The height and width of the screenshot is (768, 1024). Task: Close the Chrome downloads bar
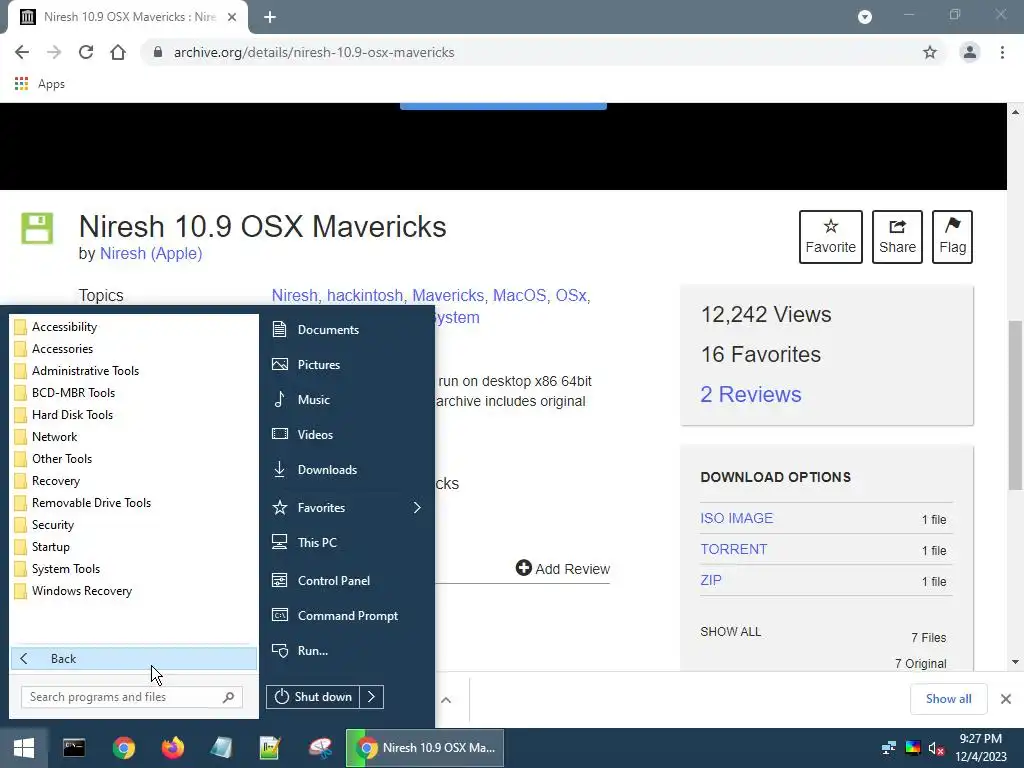(1006, 699)
